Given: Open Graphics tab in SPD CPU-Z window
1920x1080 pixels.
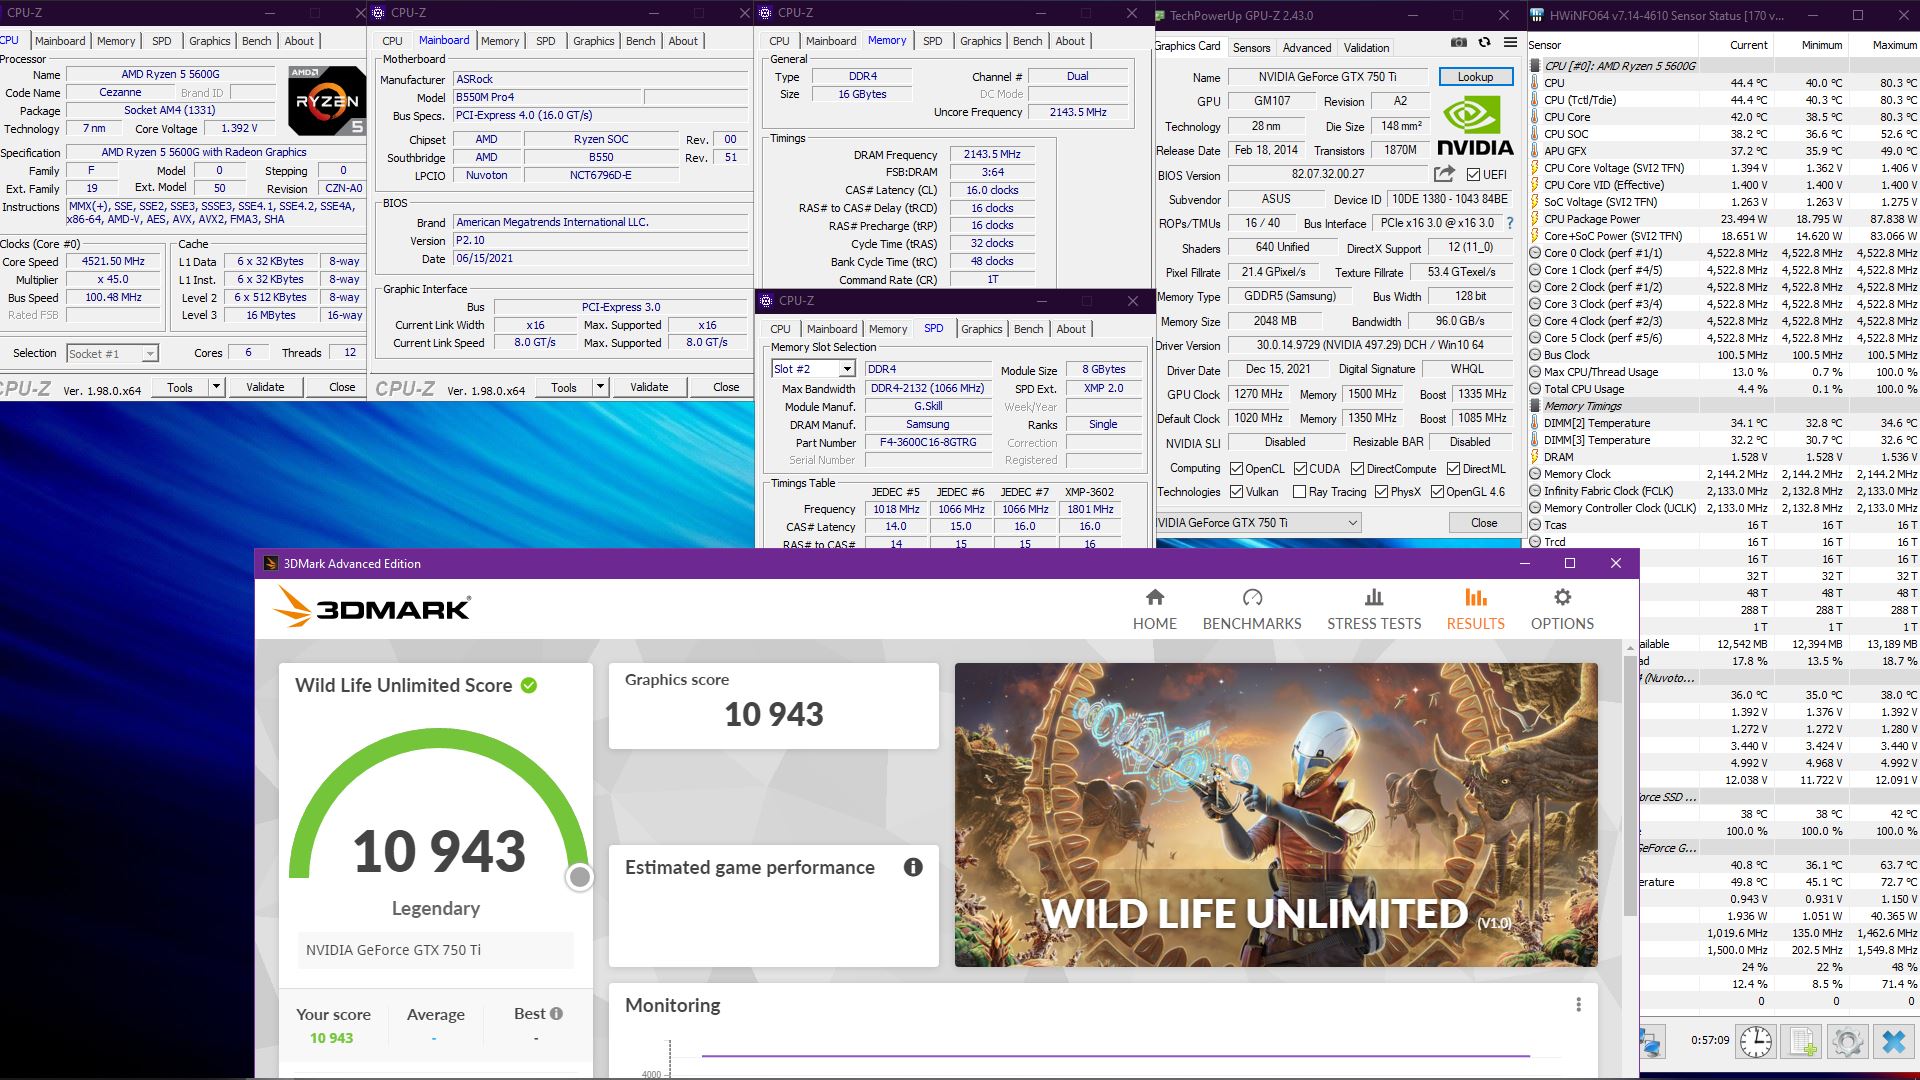Looking at the screenshot, I should [981, 329].
